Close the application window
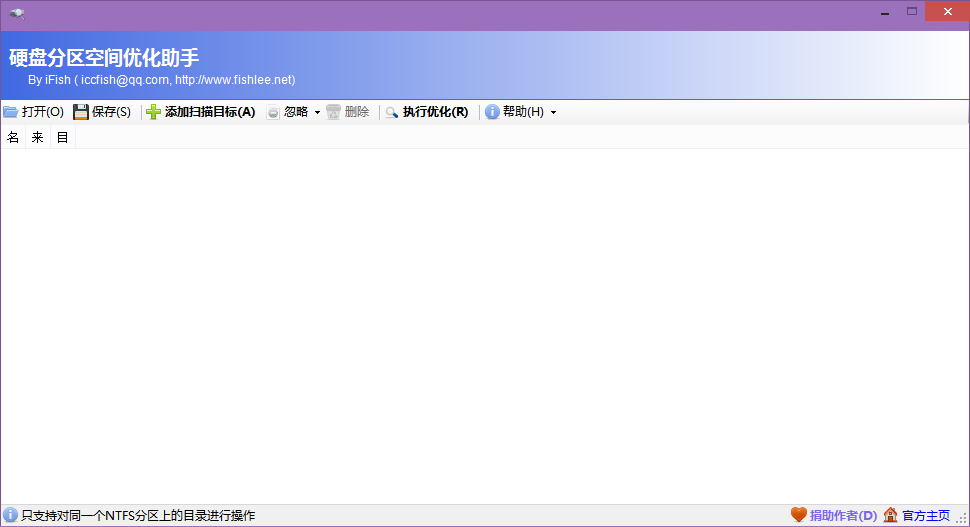The height and width of the screenshot is (527, 970). 947,11
